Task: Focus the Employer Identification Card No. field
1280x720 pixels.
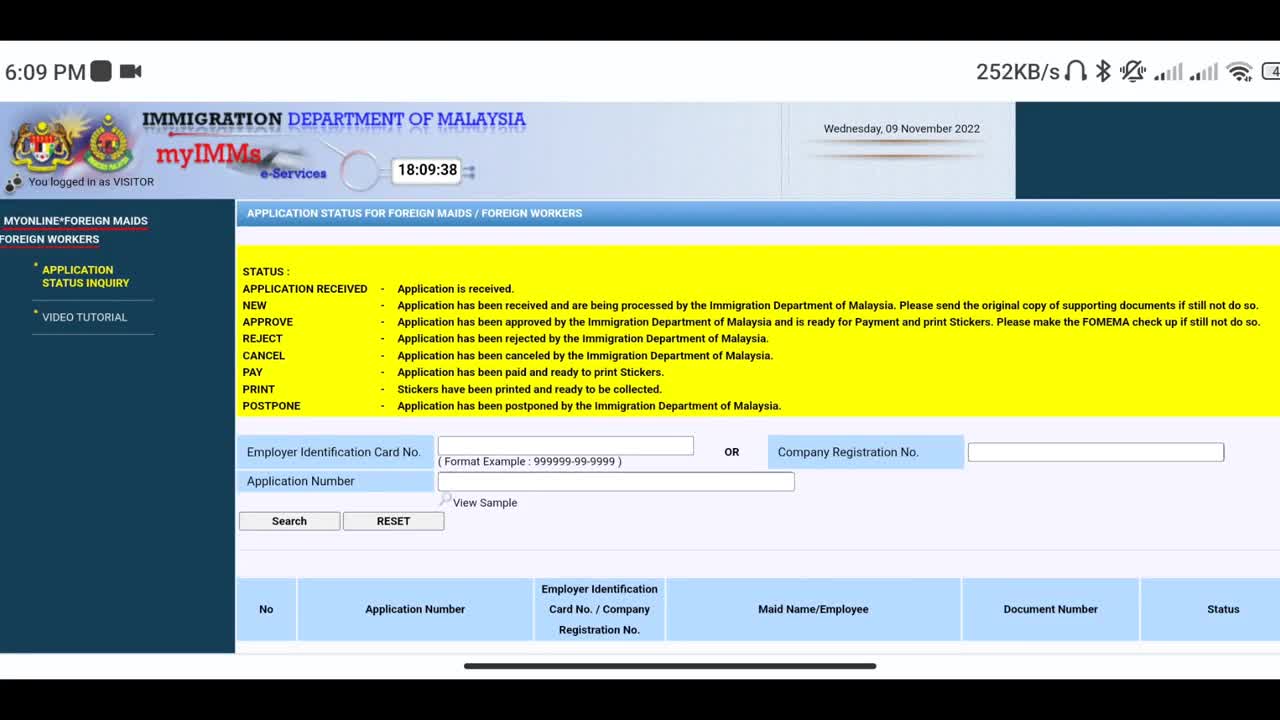Action: coord(566,445)
